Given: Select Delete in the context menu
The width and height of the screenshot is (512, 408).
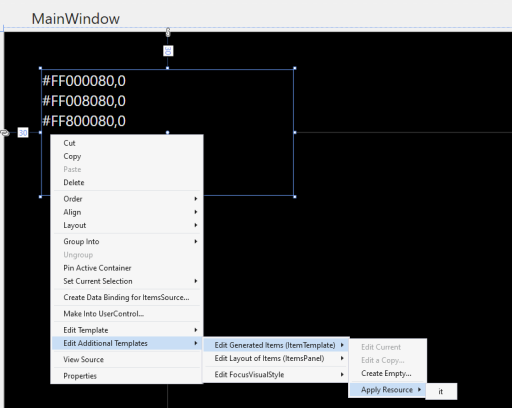Looking at the screenshot, I should coord(127,183).
